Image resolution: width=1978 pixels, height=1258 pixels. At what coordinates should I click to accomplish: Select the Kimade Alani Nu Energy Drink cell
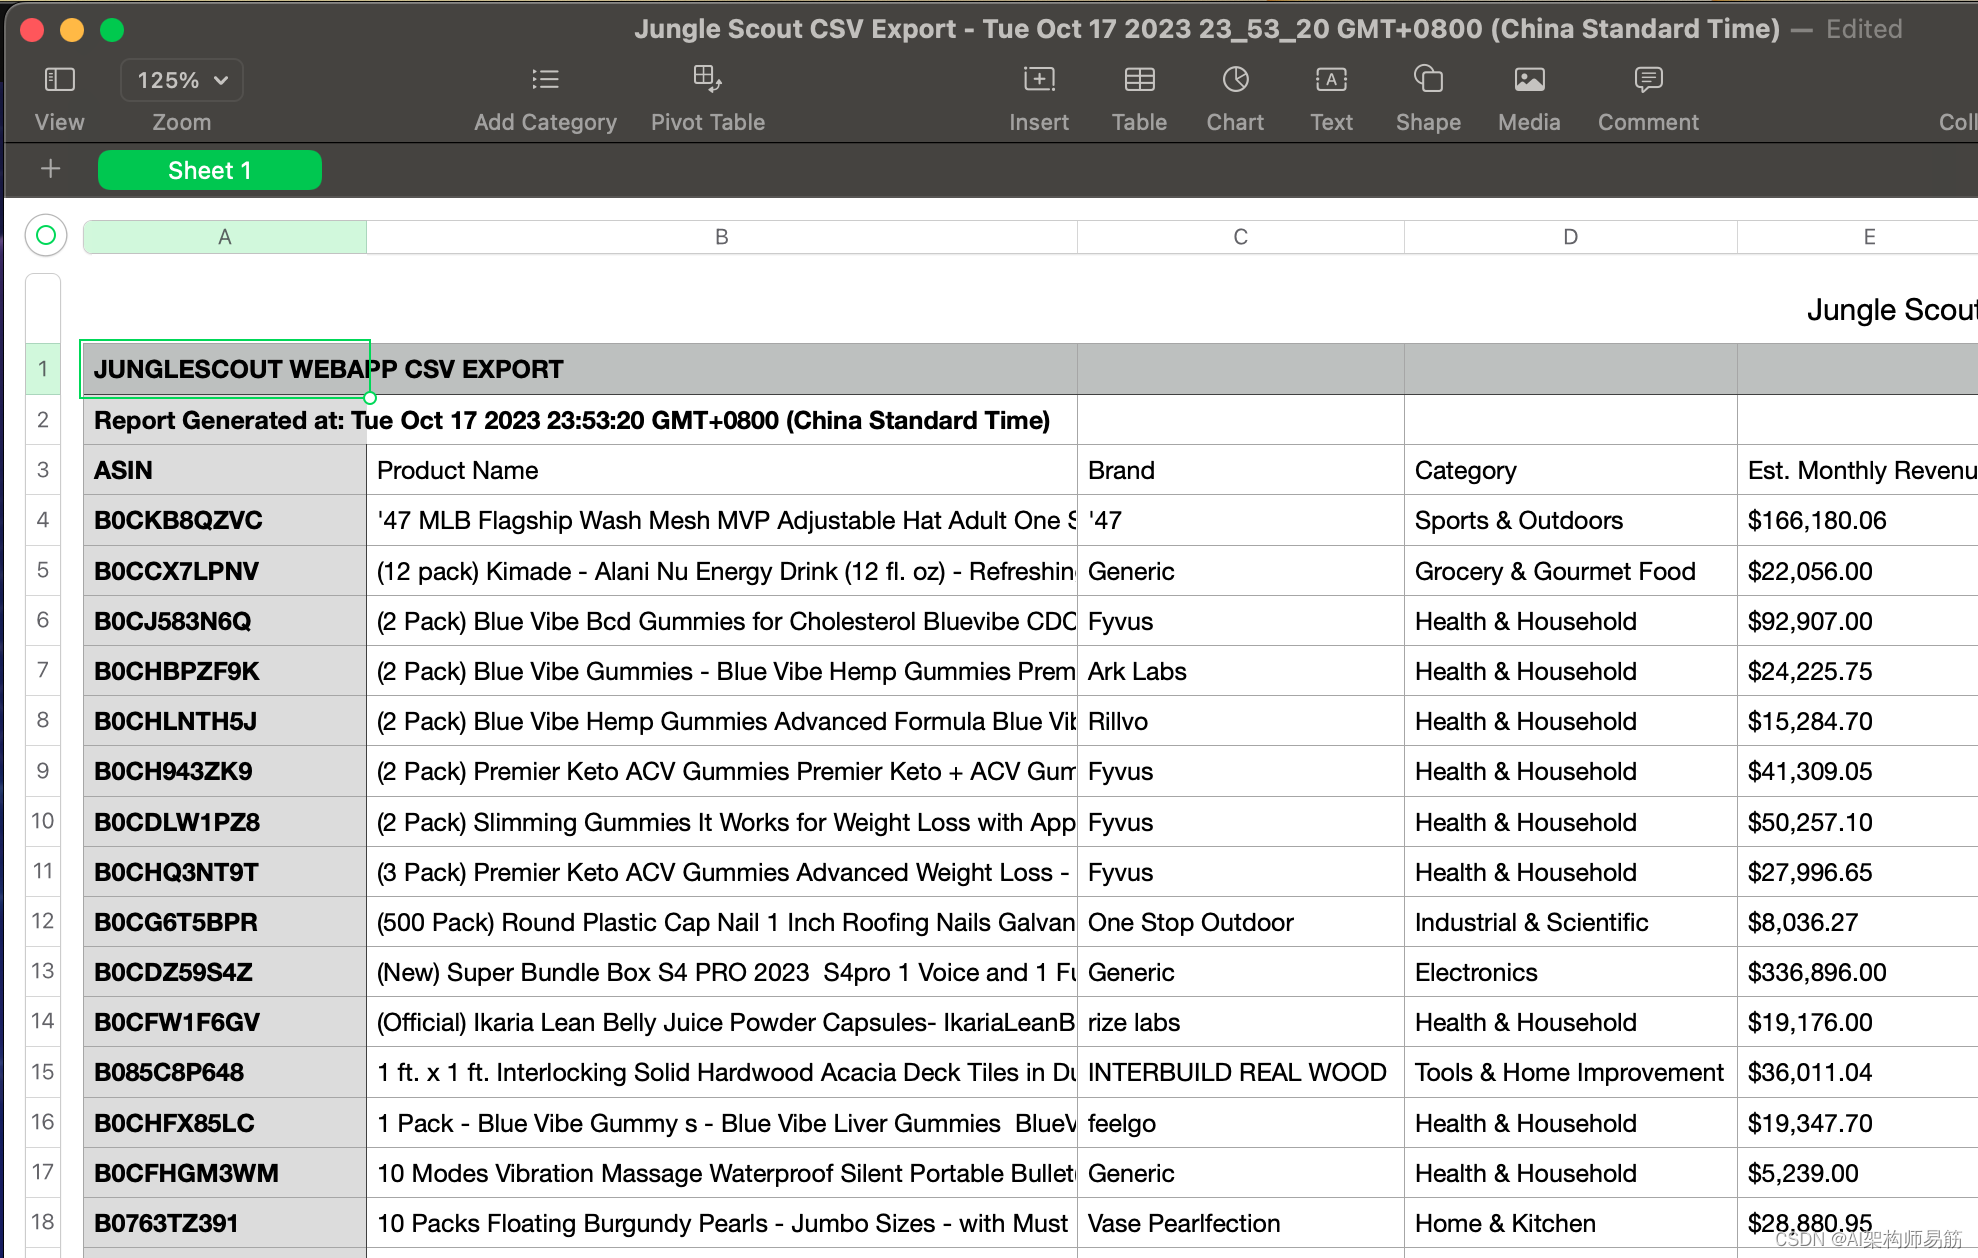point(722,571)
